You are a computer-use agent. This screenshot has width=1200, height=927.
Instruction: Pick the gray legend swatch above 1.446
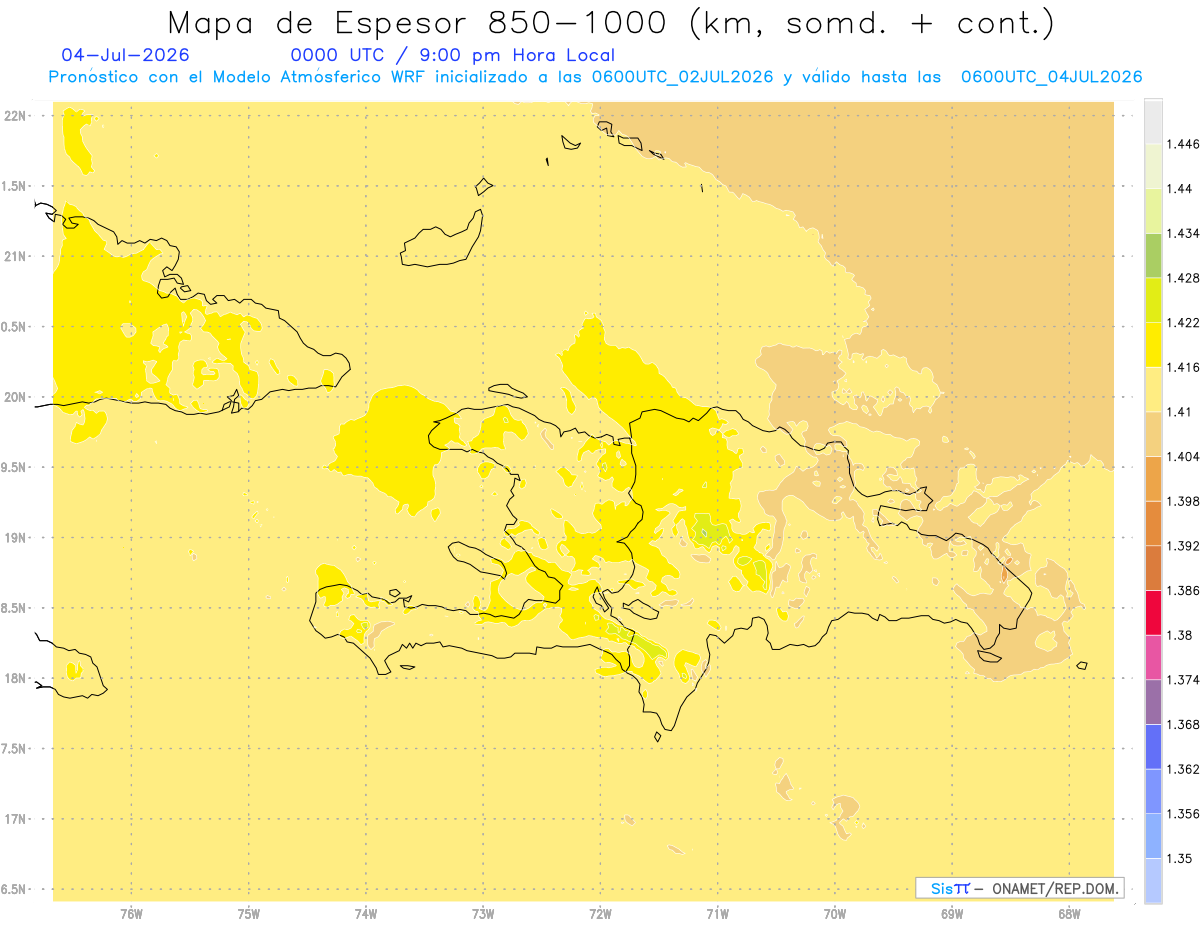click(1153, 121)
